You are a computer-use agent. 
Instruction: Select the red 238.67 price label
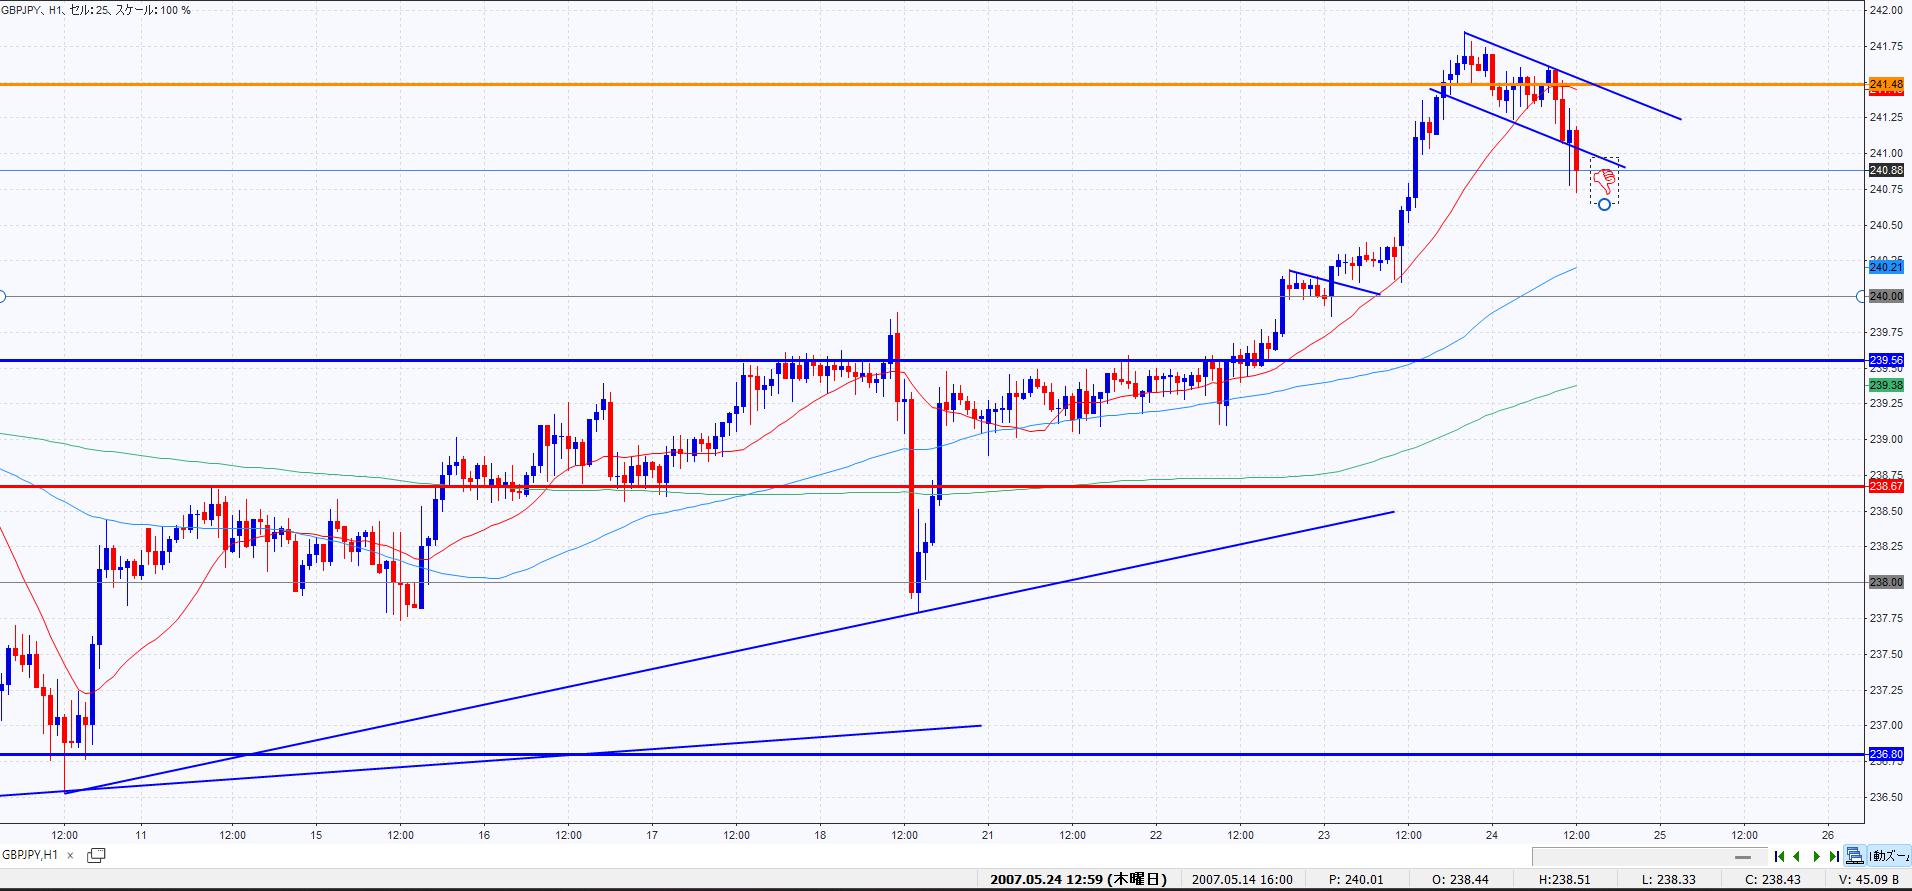tap(1886, 486)
